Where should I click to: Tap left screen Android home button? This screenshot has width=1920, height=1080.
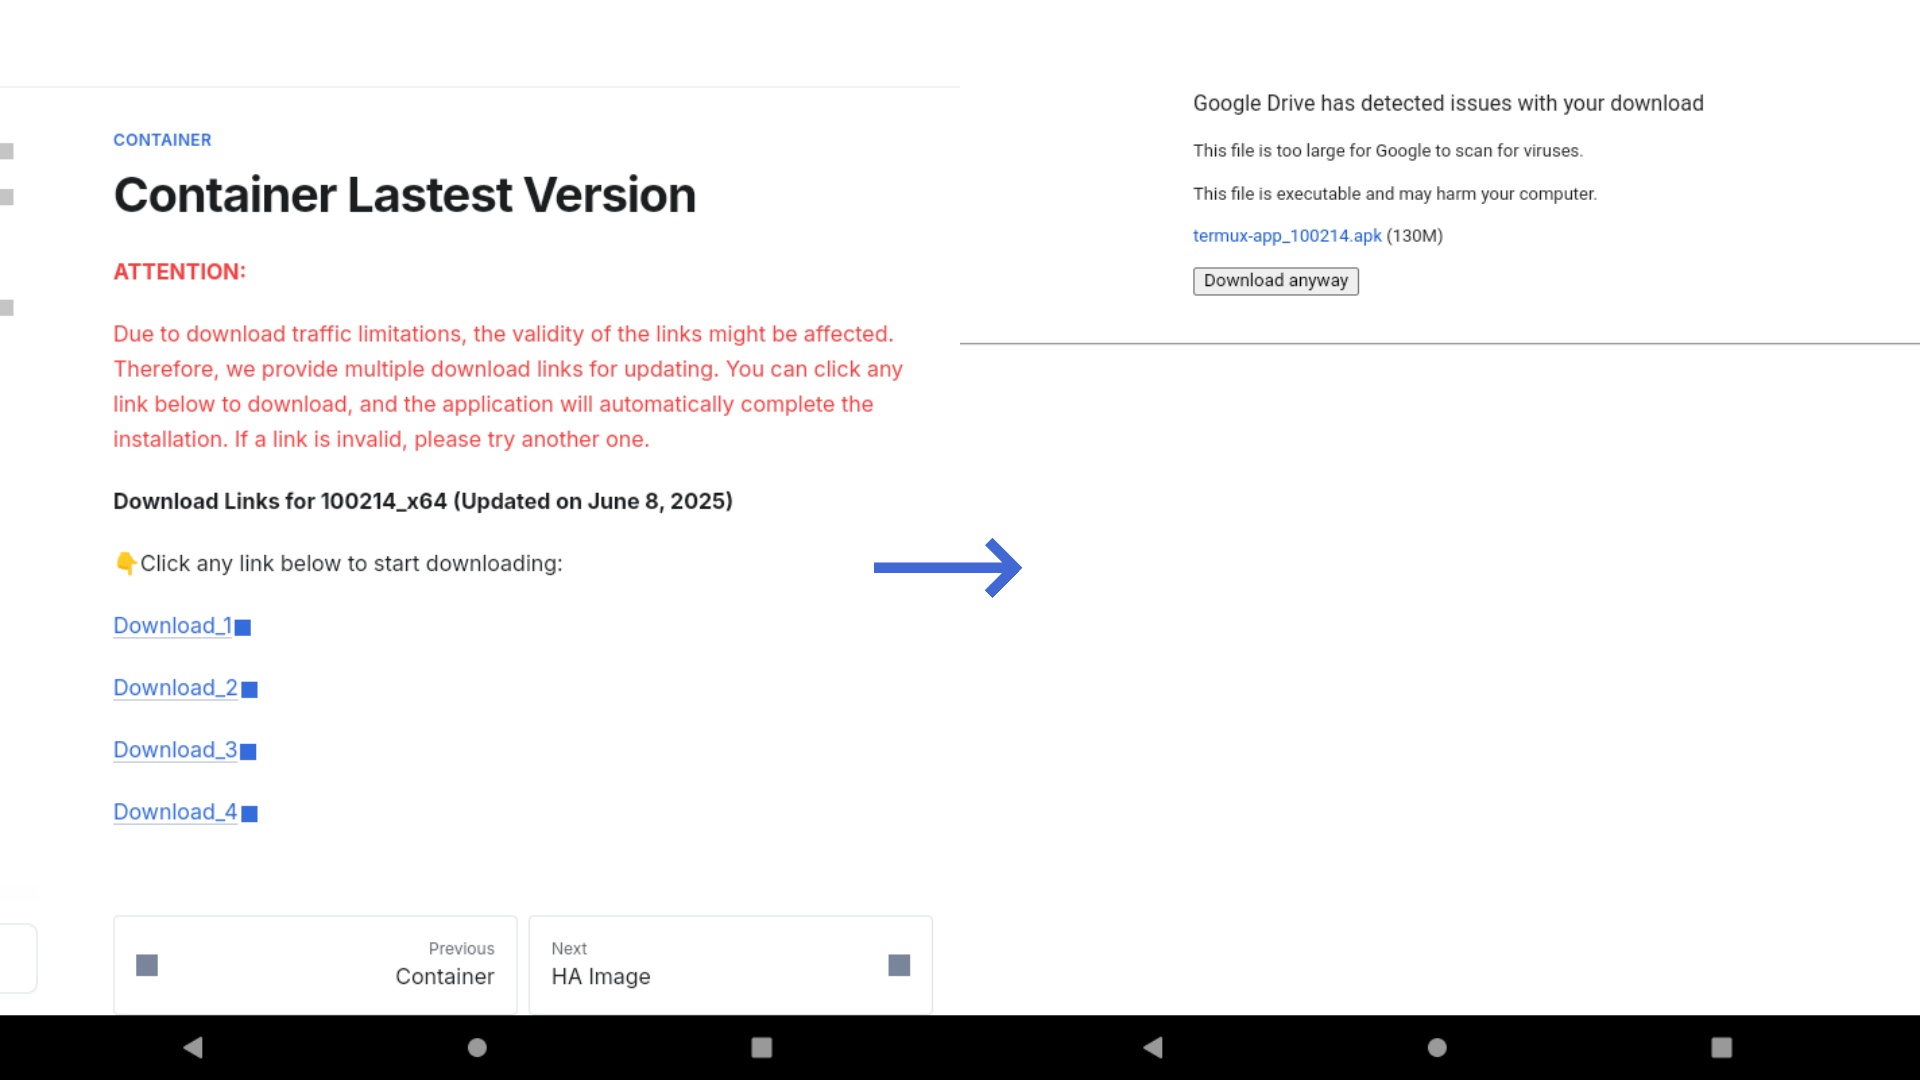(477, 1047)
